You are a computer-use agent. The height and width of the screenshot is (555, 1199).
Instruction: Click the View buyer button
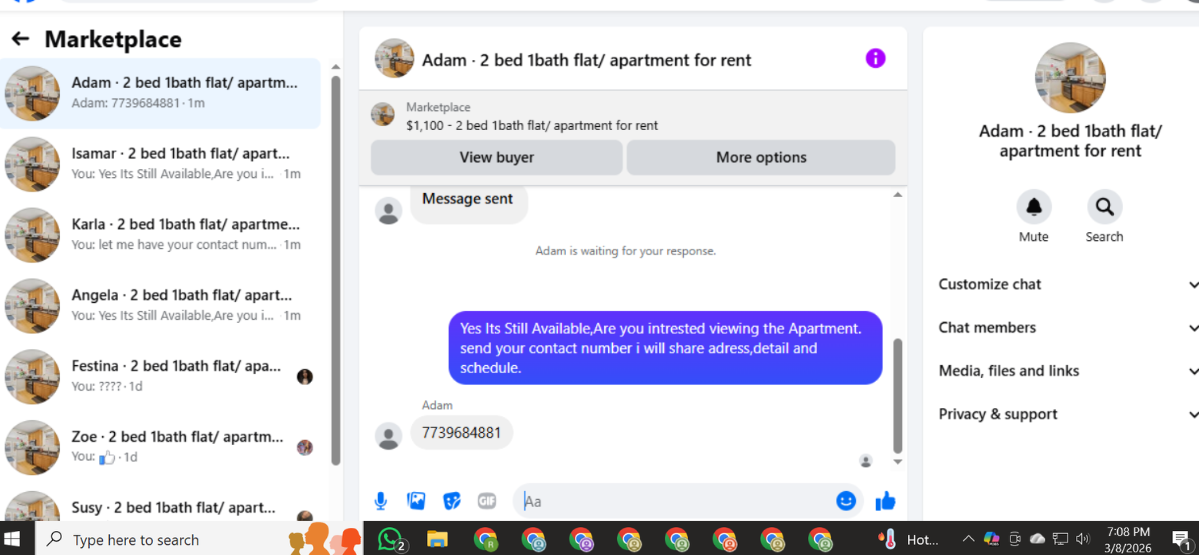(x=497, y=157)
